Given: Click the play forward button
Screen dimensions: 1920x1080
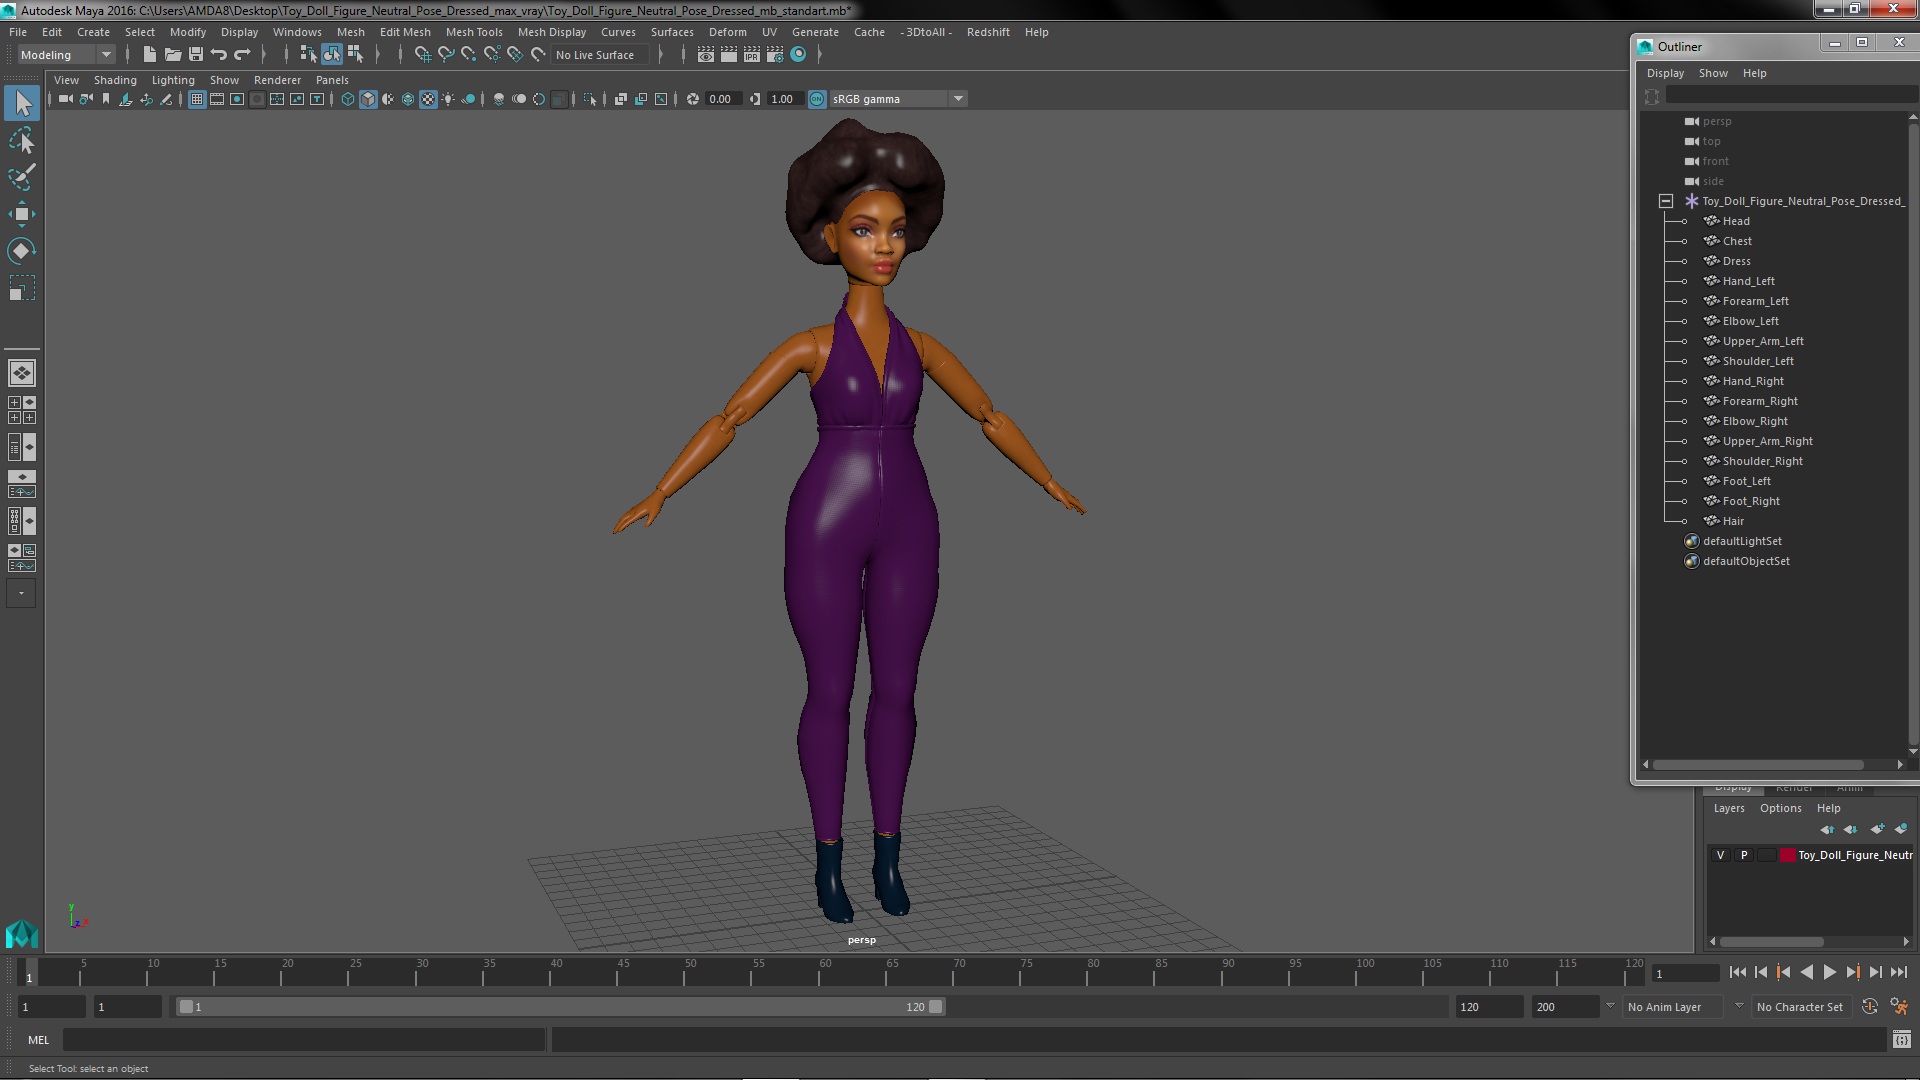Looking at the screenshot, I should [1829, 972].
